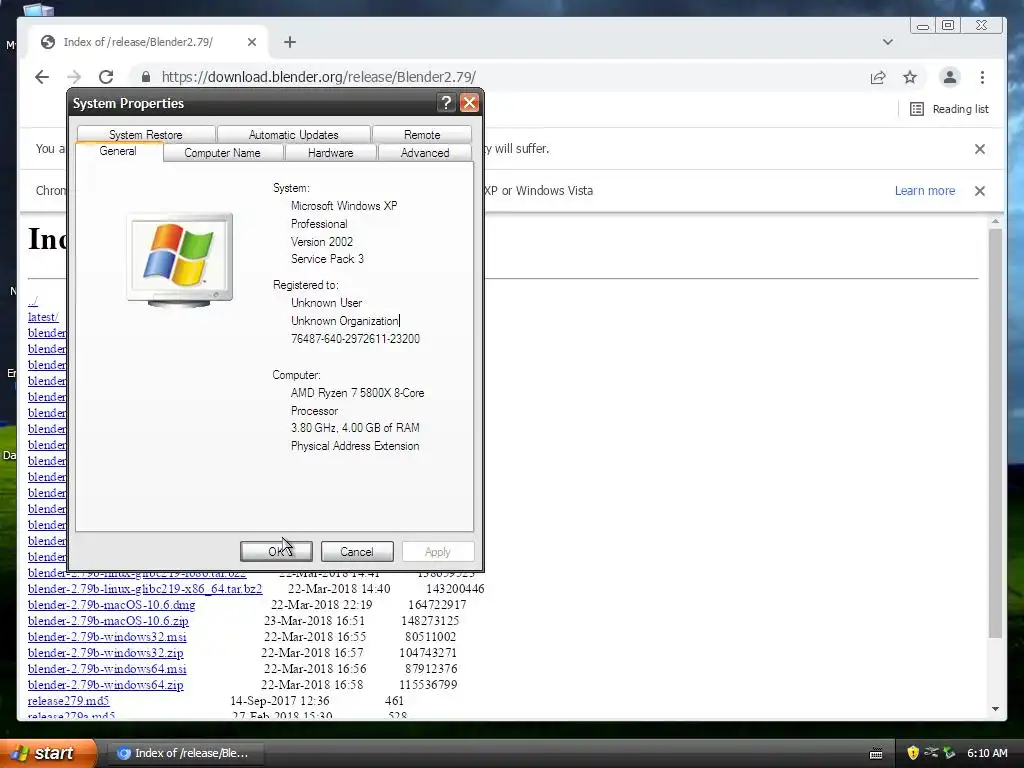Reload the Blender download page
Viewport: 1024px width, 768px height.
[106, 77]
